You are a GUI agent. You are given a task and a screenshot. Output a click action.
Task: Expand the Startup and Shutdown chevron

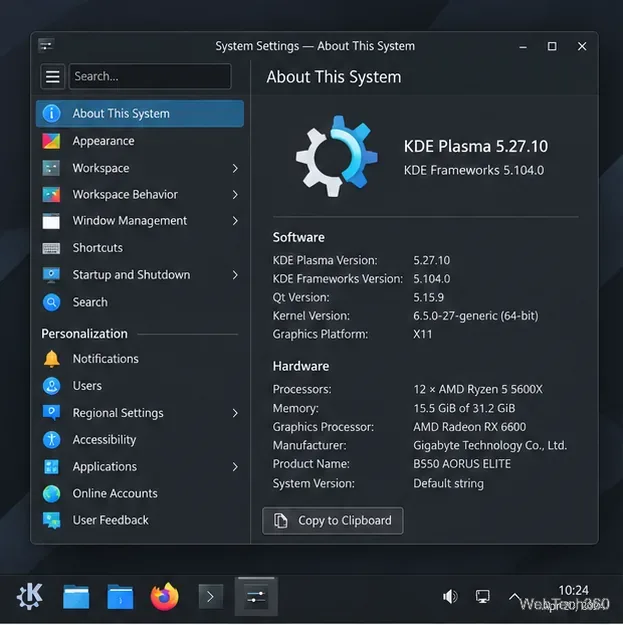[x=235, y=275]
